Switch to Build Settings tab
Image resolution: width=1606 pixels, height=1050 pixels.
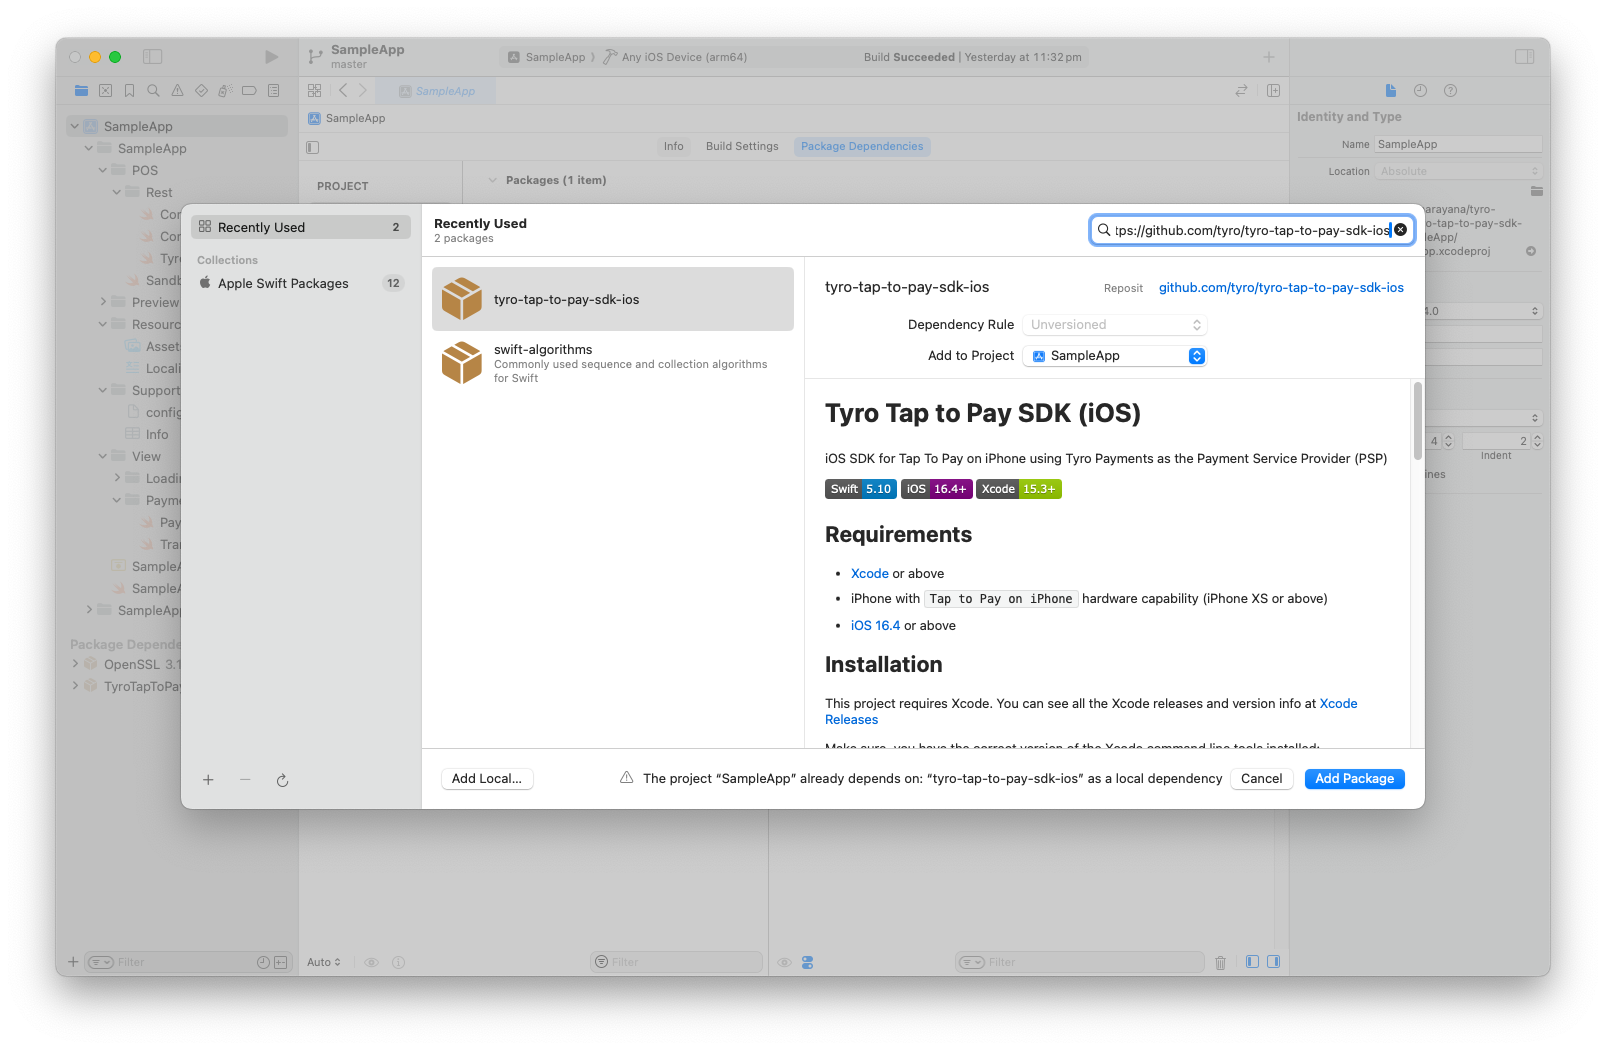[x=741, y=146]
